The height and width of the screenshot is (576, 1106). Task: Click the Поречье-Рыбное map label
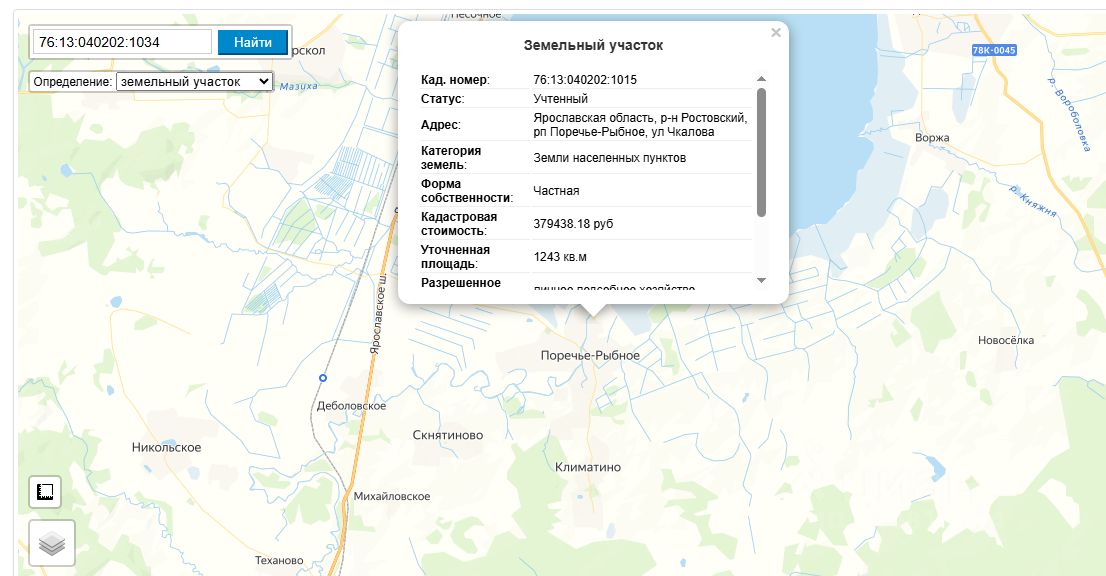coord(590,355)
